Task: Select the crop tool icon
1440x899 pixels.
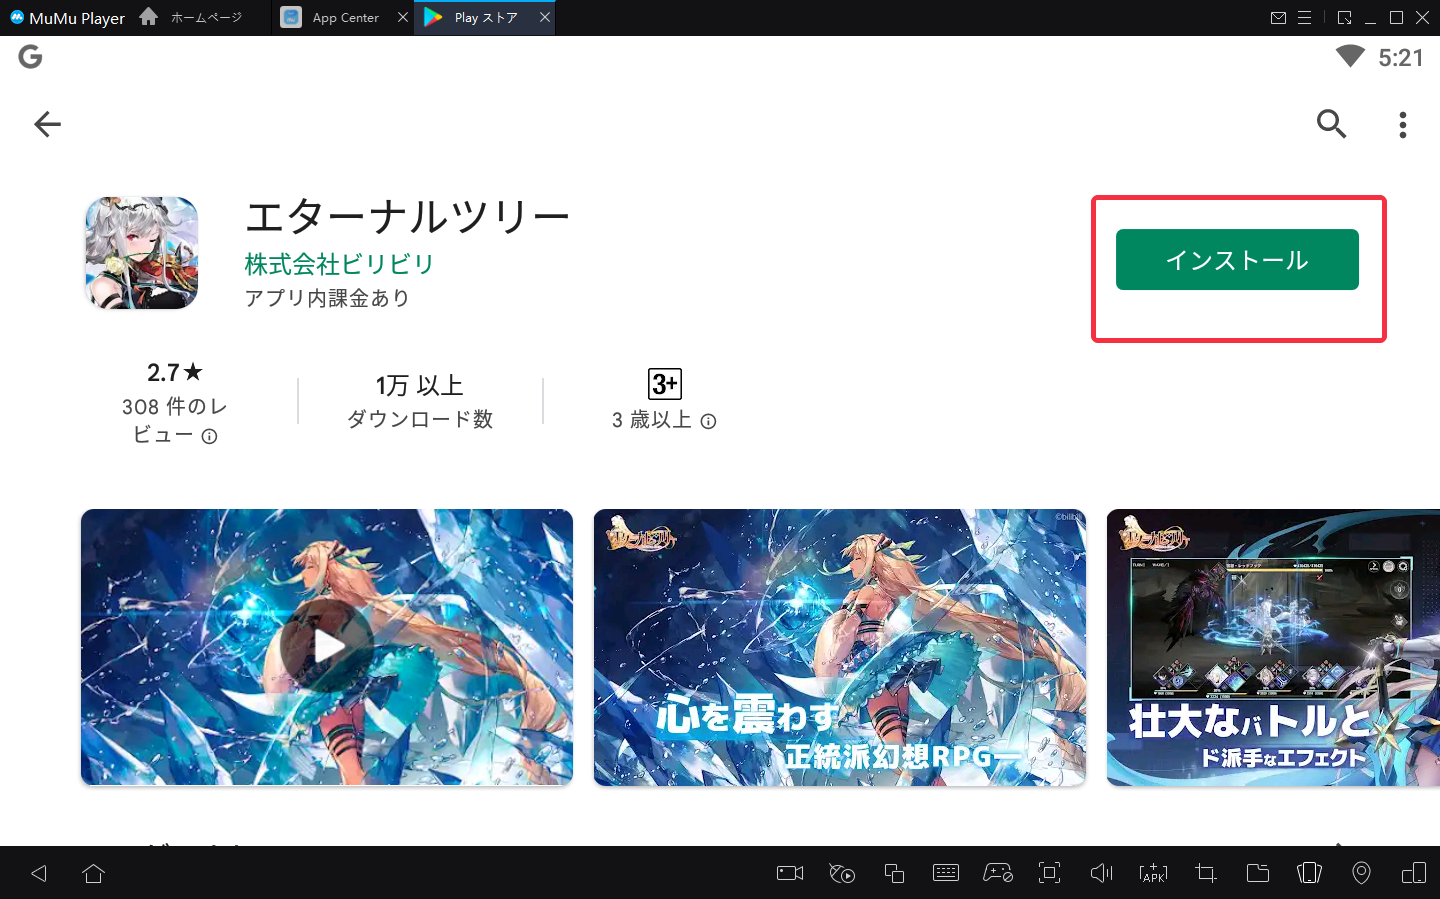Action: [1206, 873]
